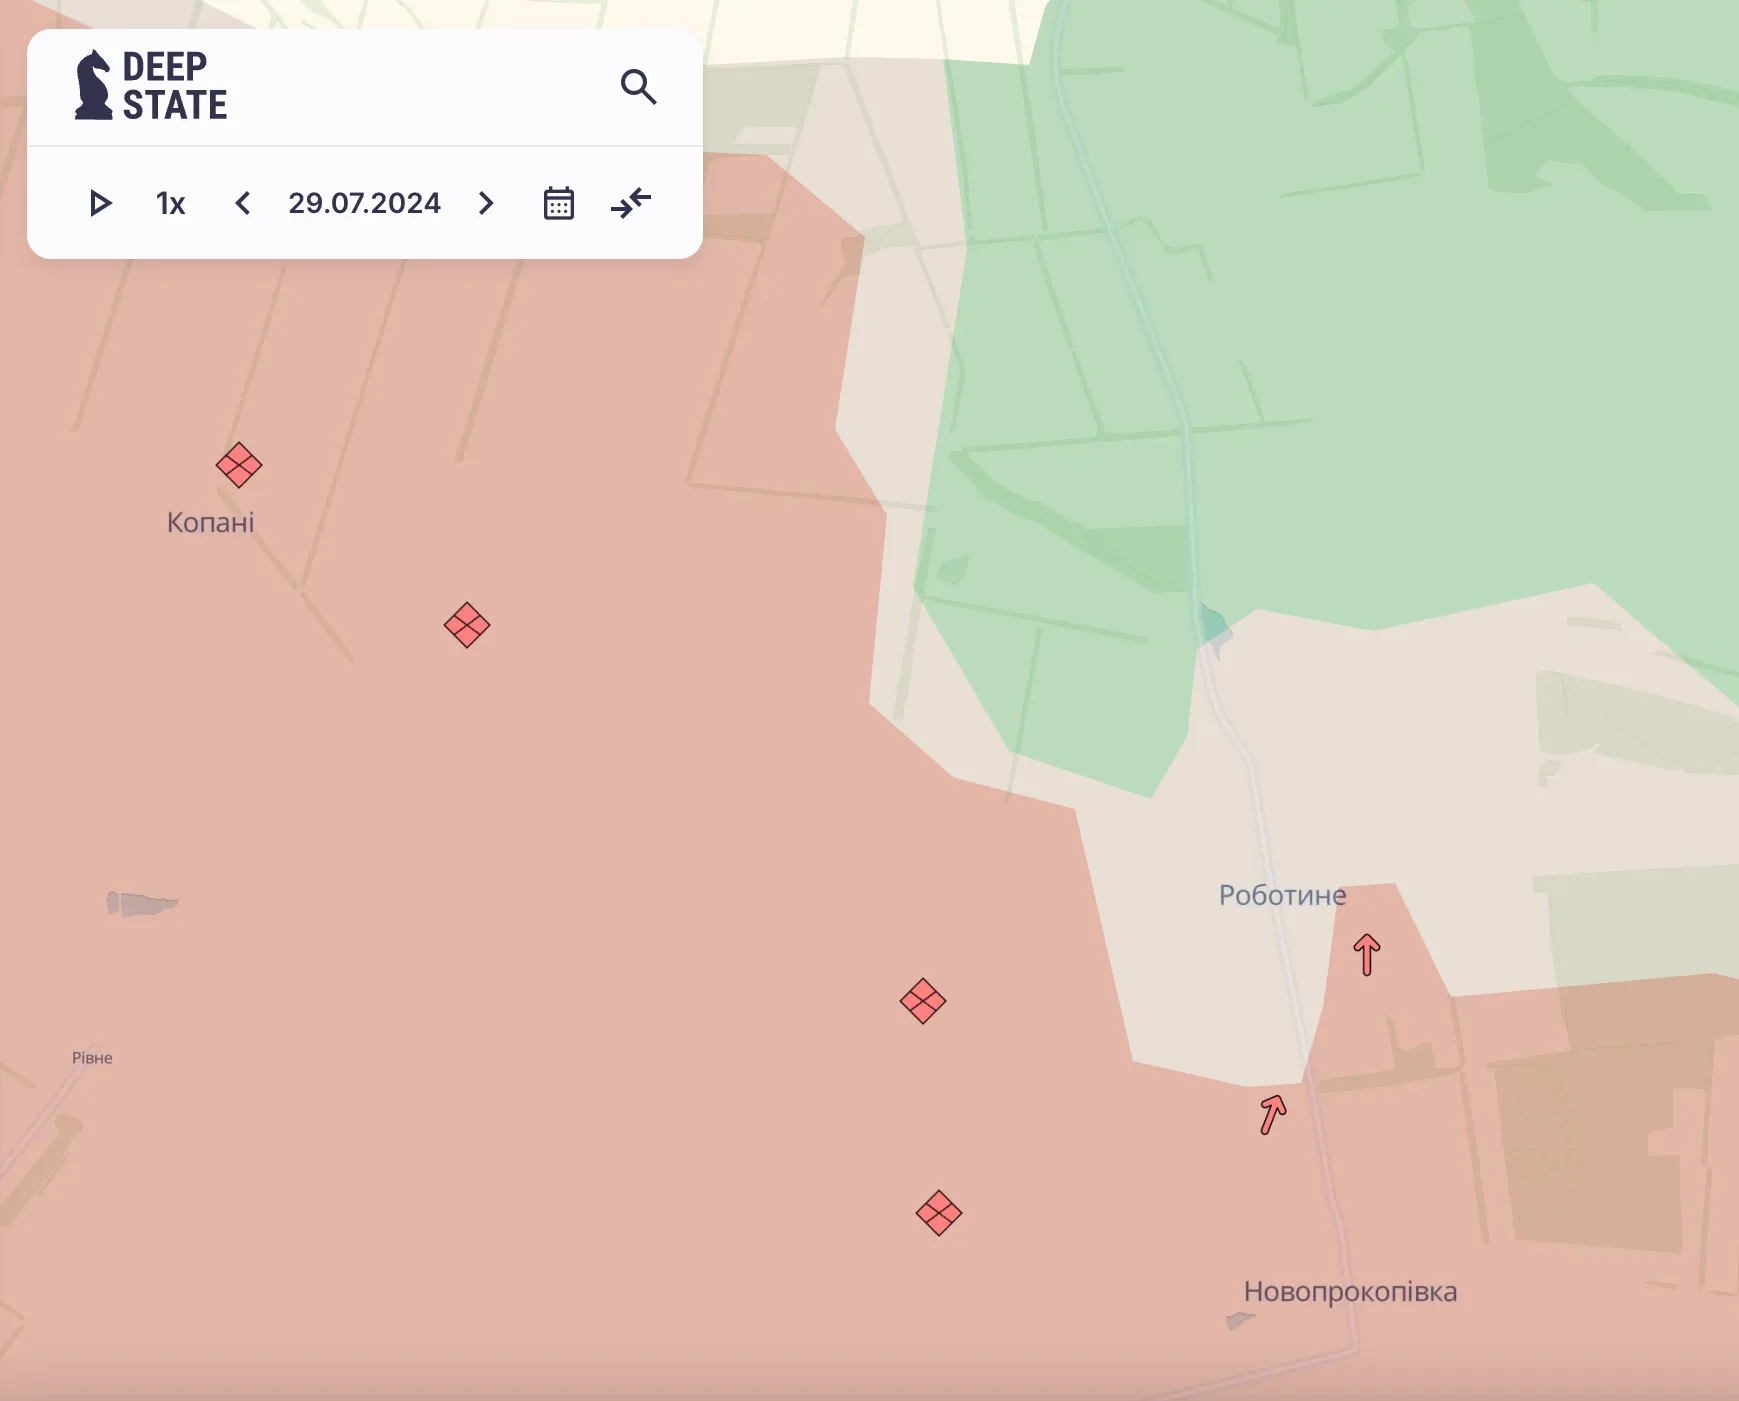Select the red diamond marker southeast of Копані
This screenshot has height=1401, width=1739.
[467, 626]
